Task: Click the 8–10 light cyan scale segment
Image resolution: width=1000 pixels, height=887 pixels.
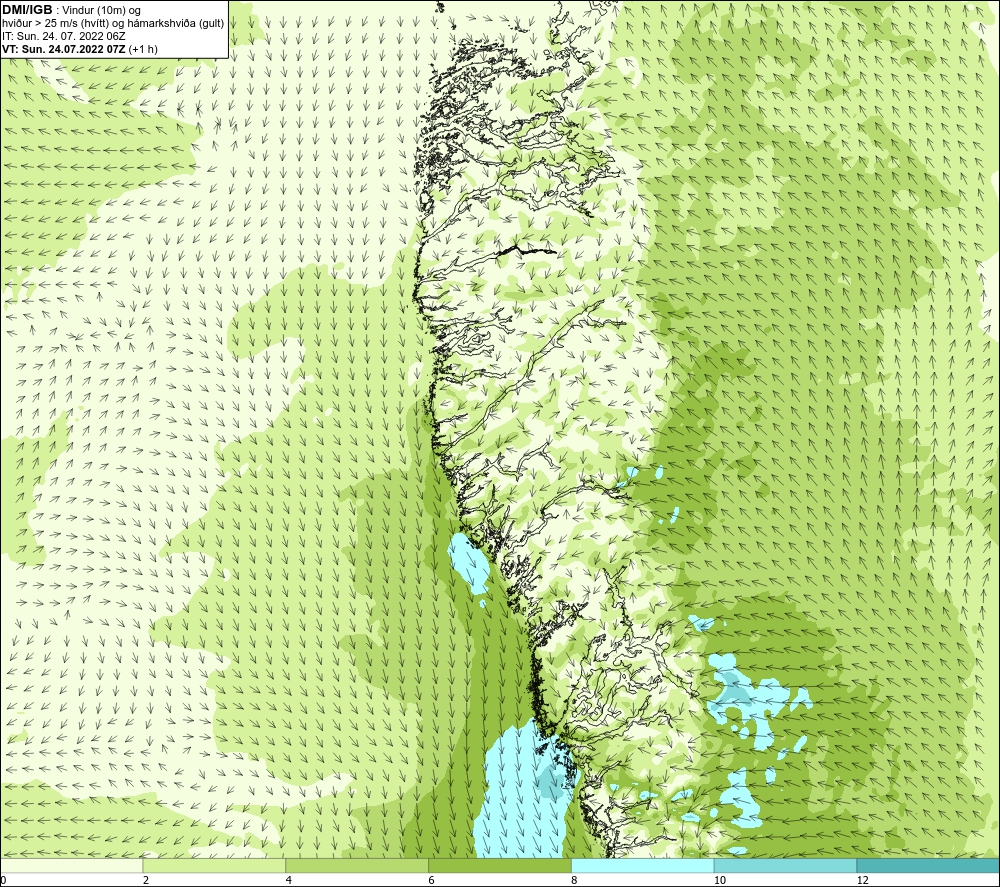Action: tap(642, 865)
